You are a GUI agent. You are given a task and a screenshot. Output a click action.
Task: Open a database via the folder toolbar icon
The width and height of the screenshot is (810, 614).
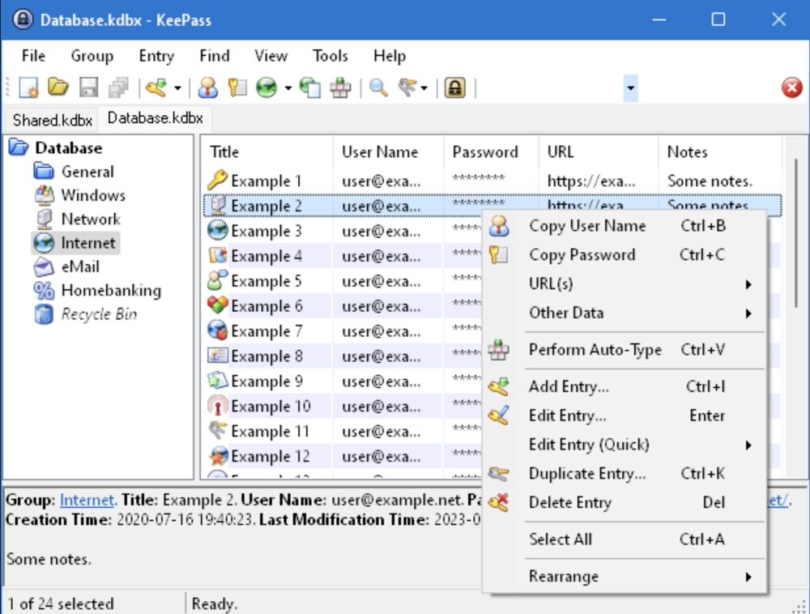pyautogui.click(x=55, y=87)
